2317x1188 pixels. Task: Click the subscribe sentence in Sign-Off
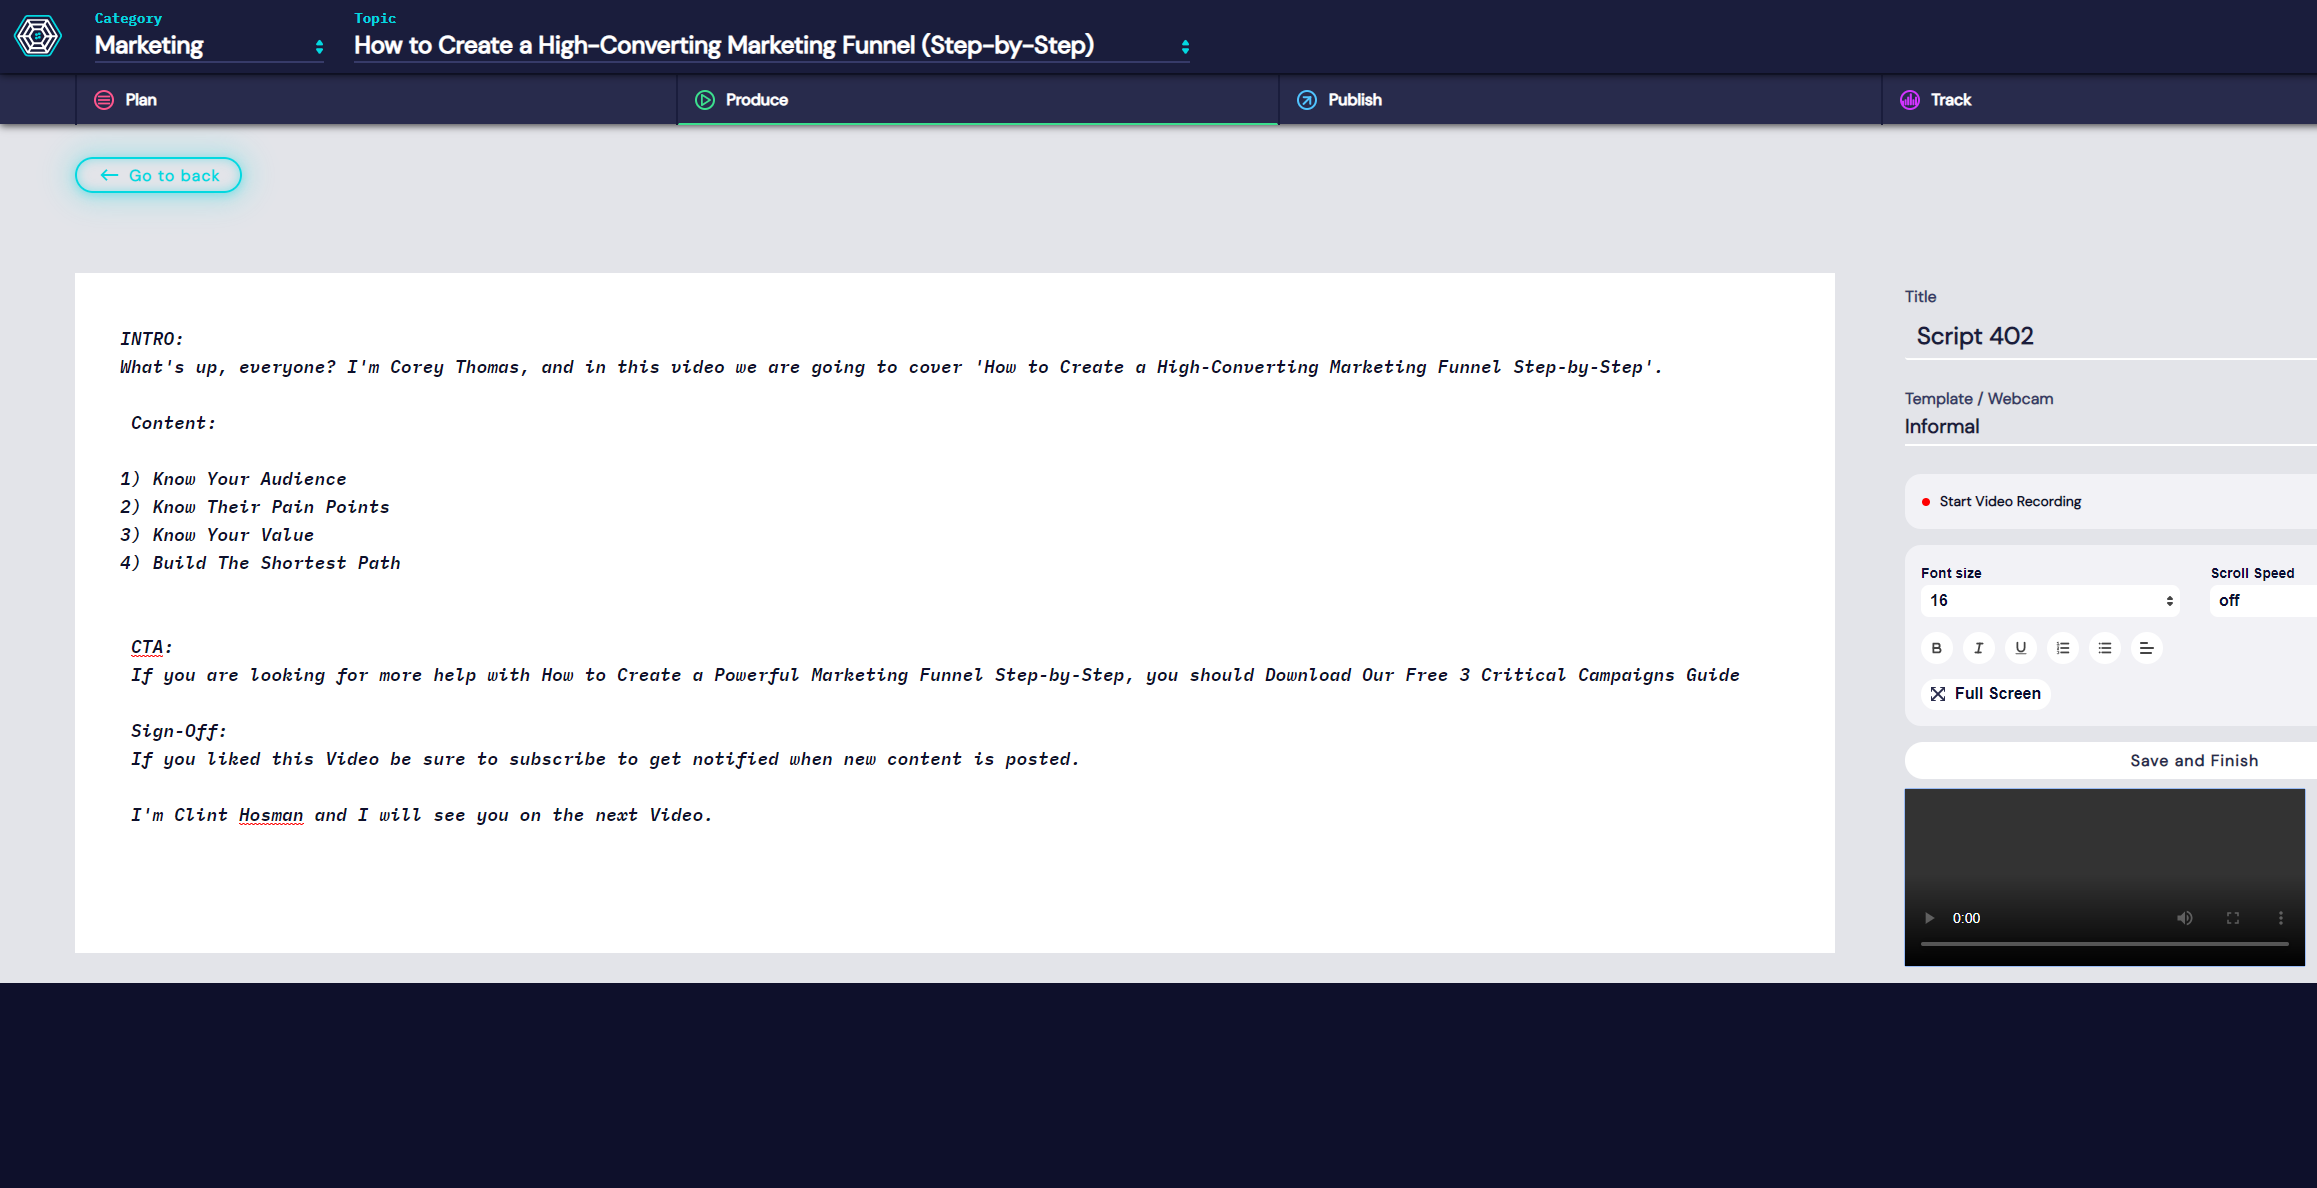(605, 759)
